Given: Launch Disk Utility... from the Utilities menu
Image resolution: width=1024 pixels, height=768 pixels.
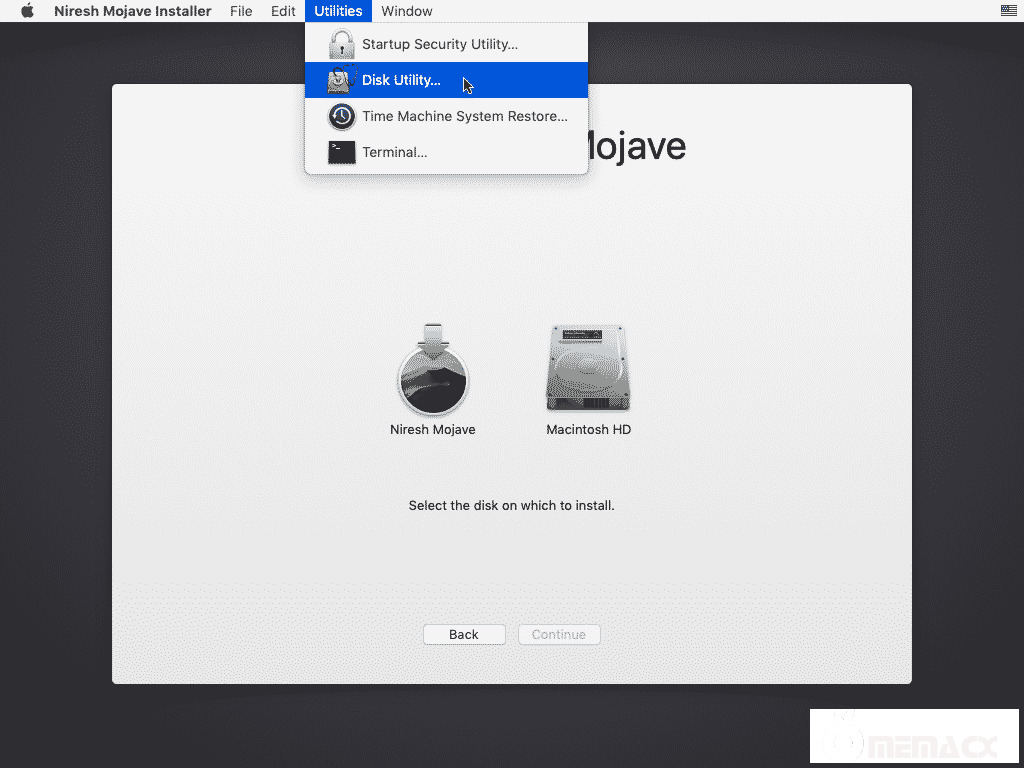Looking at the screenshot, I should pyautogui.click(x=401, y=80).
